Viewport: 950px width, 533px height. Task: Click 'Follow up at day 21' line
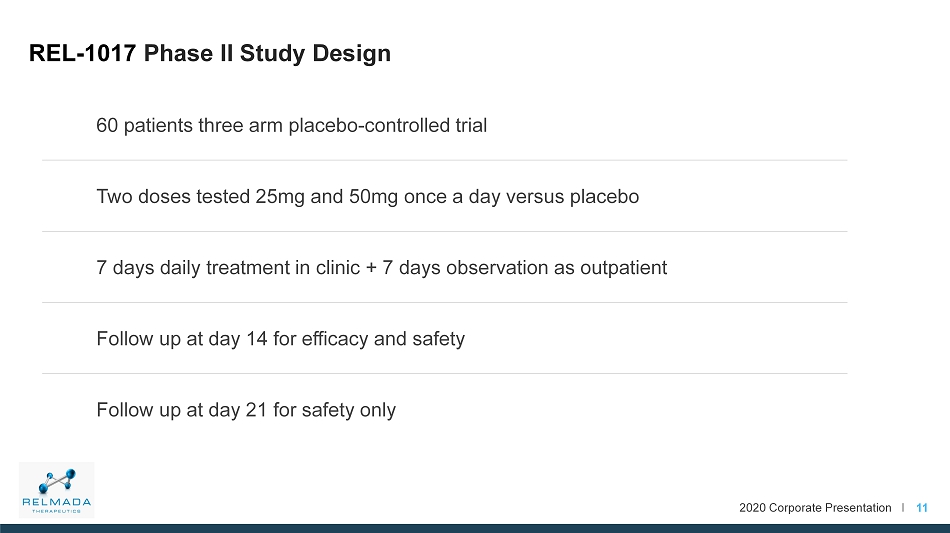click(246, 410)
